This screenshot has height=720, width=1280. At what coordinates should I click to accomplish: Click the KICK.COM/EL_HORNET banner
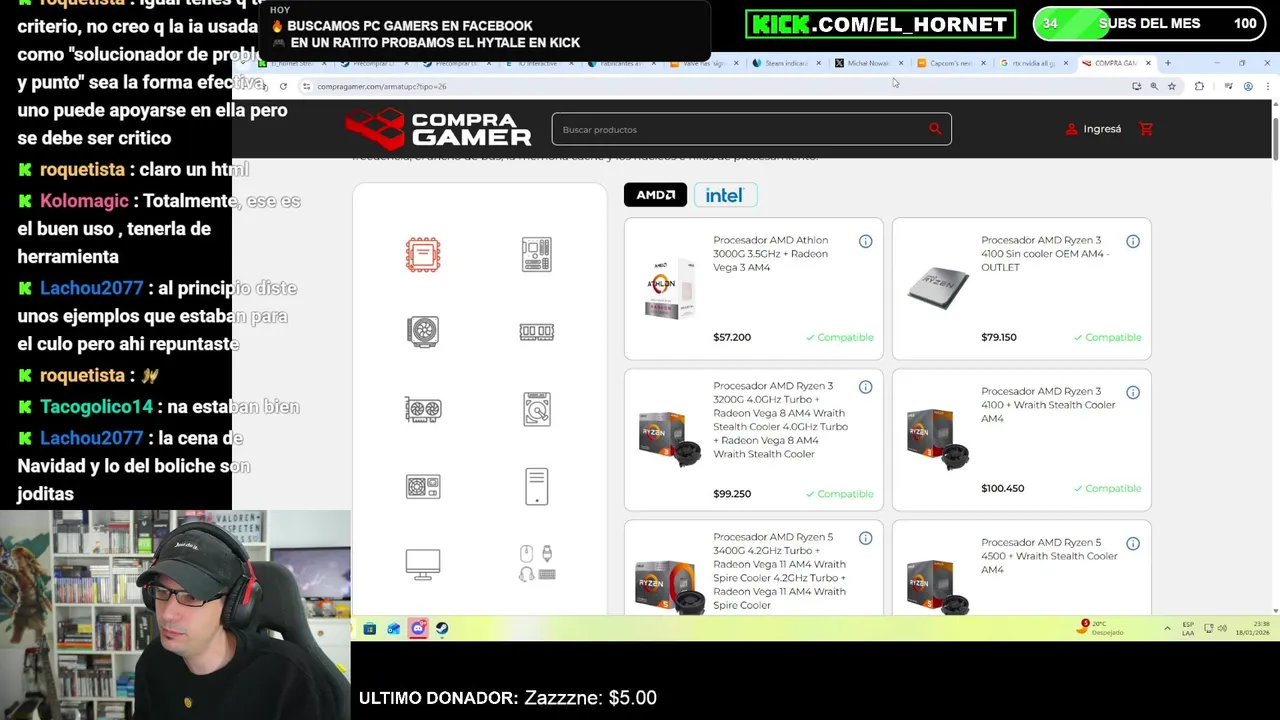click(x=880, y=24)
